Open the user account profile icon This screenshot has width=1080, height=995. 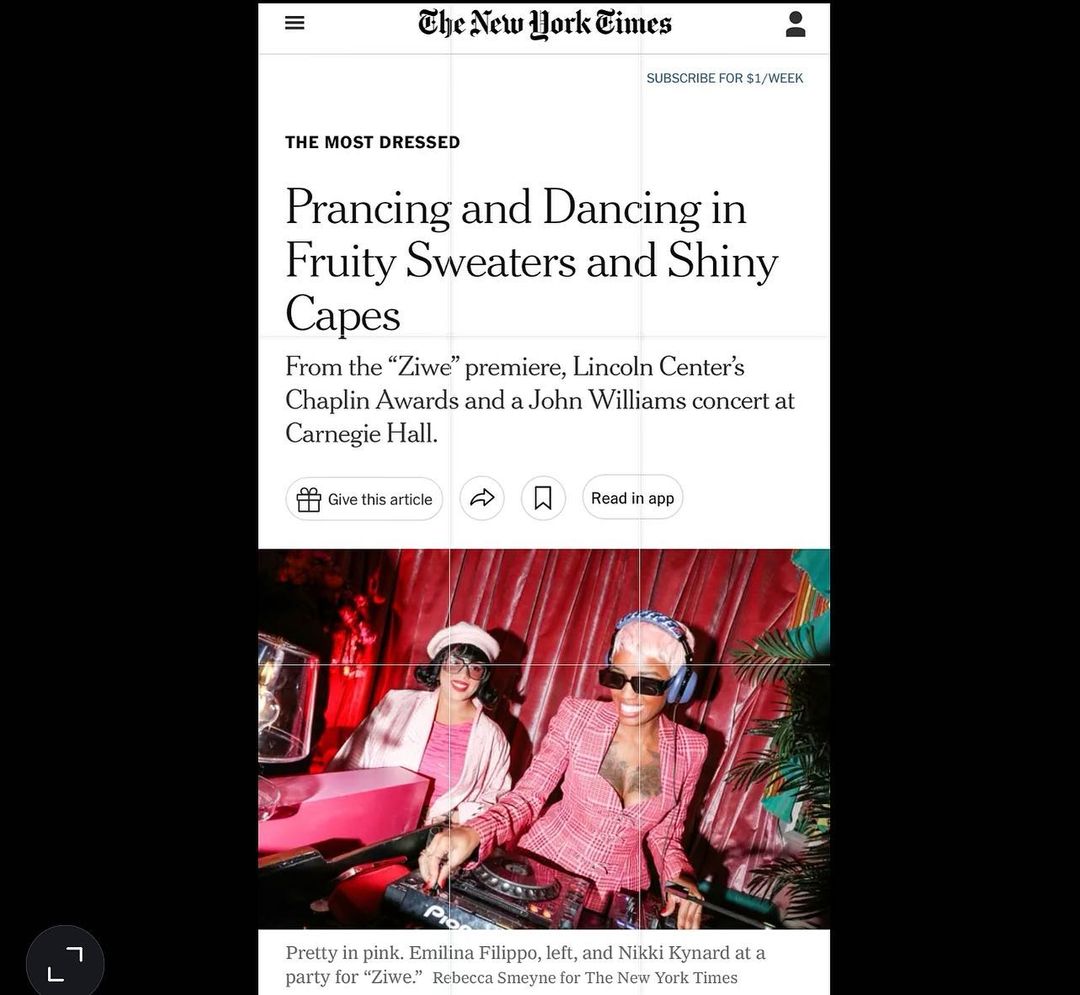[x=796, y=24]
